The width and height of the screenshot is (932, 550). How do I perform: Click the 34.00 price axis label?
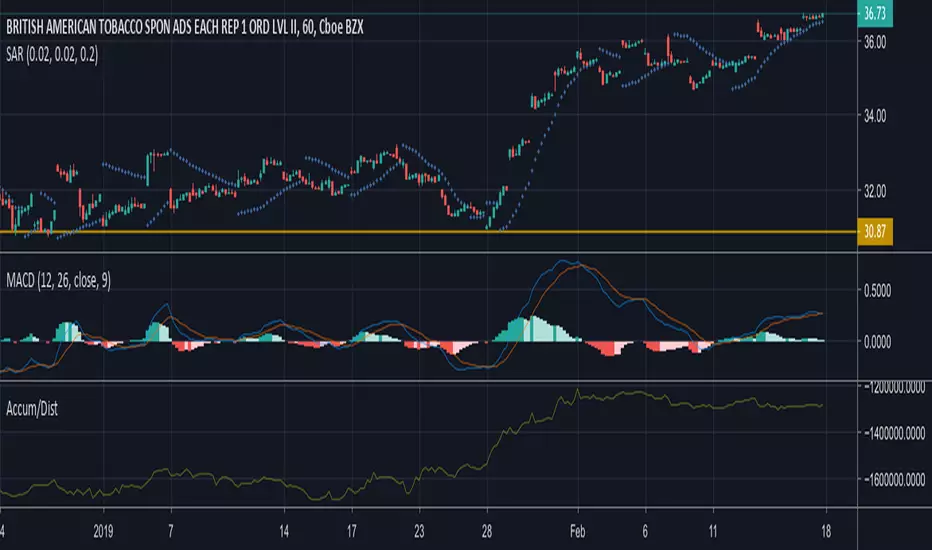pyautogui.click(x=875, y=115)
